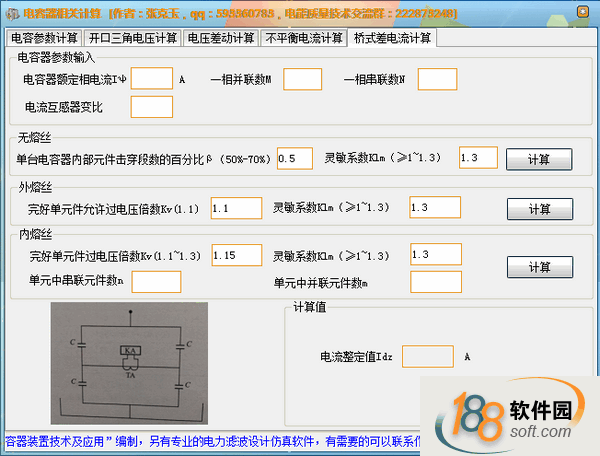This screenshot has height=456, width=600.
Task: Click the 电容器额定相电流 input field
Action: tap(152, 78)
